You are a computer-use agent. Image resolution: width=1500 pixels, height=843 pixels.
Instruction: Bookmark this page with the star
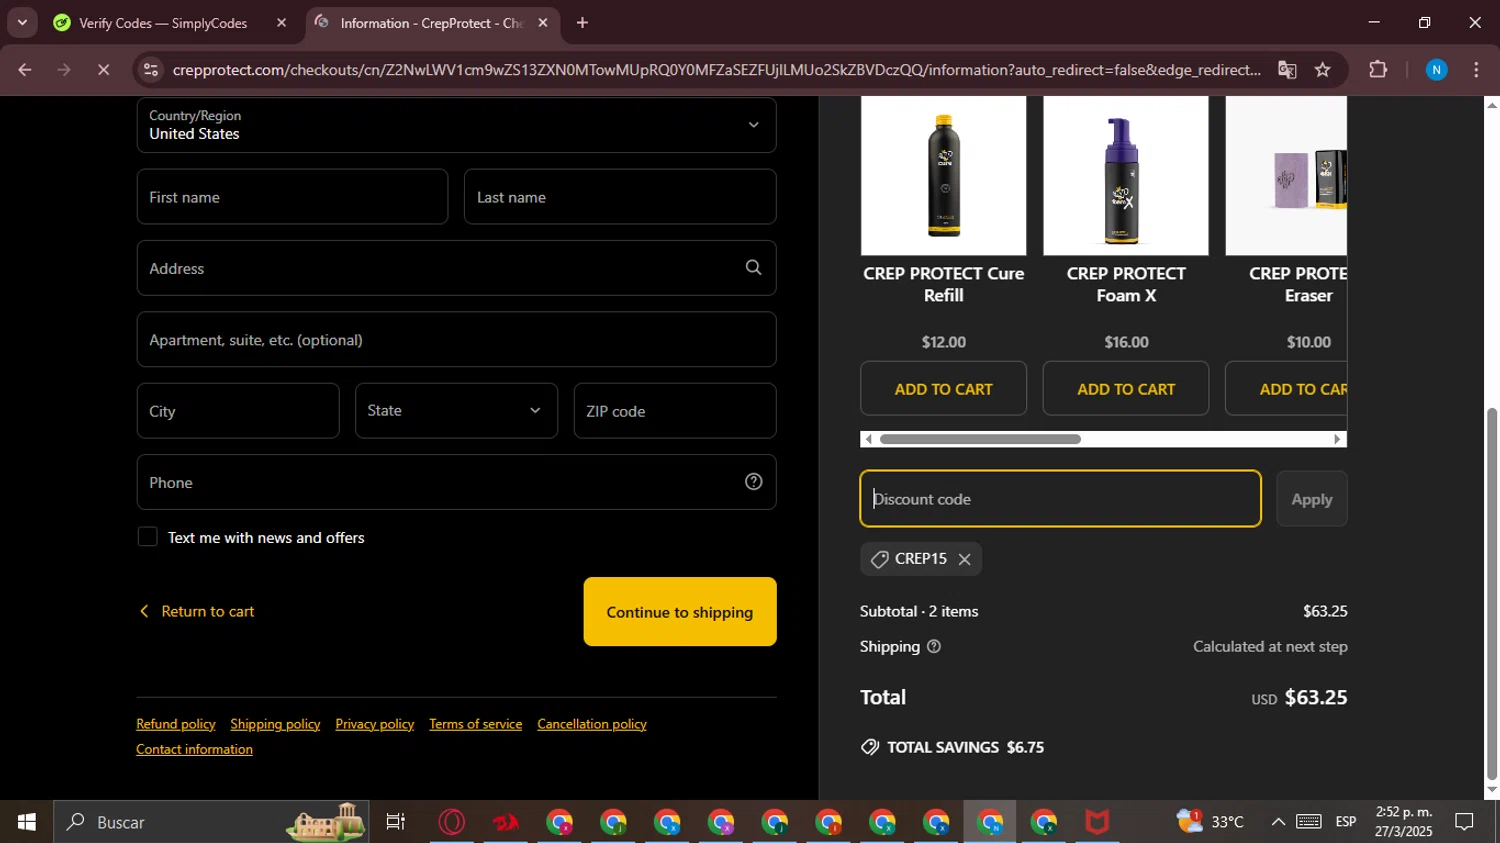click(1323, 70)
